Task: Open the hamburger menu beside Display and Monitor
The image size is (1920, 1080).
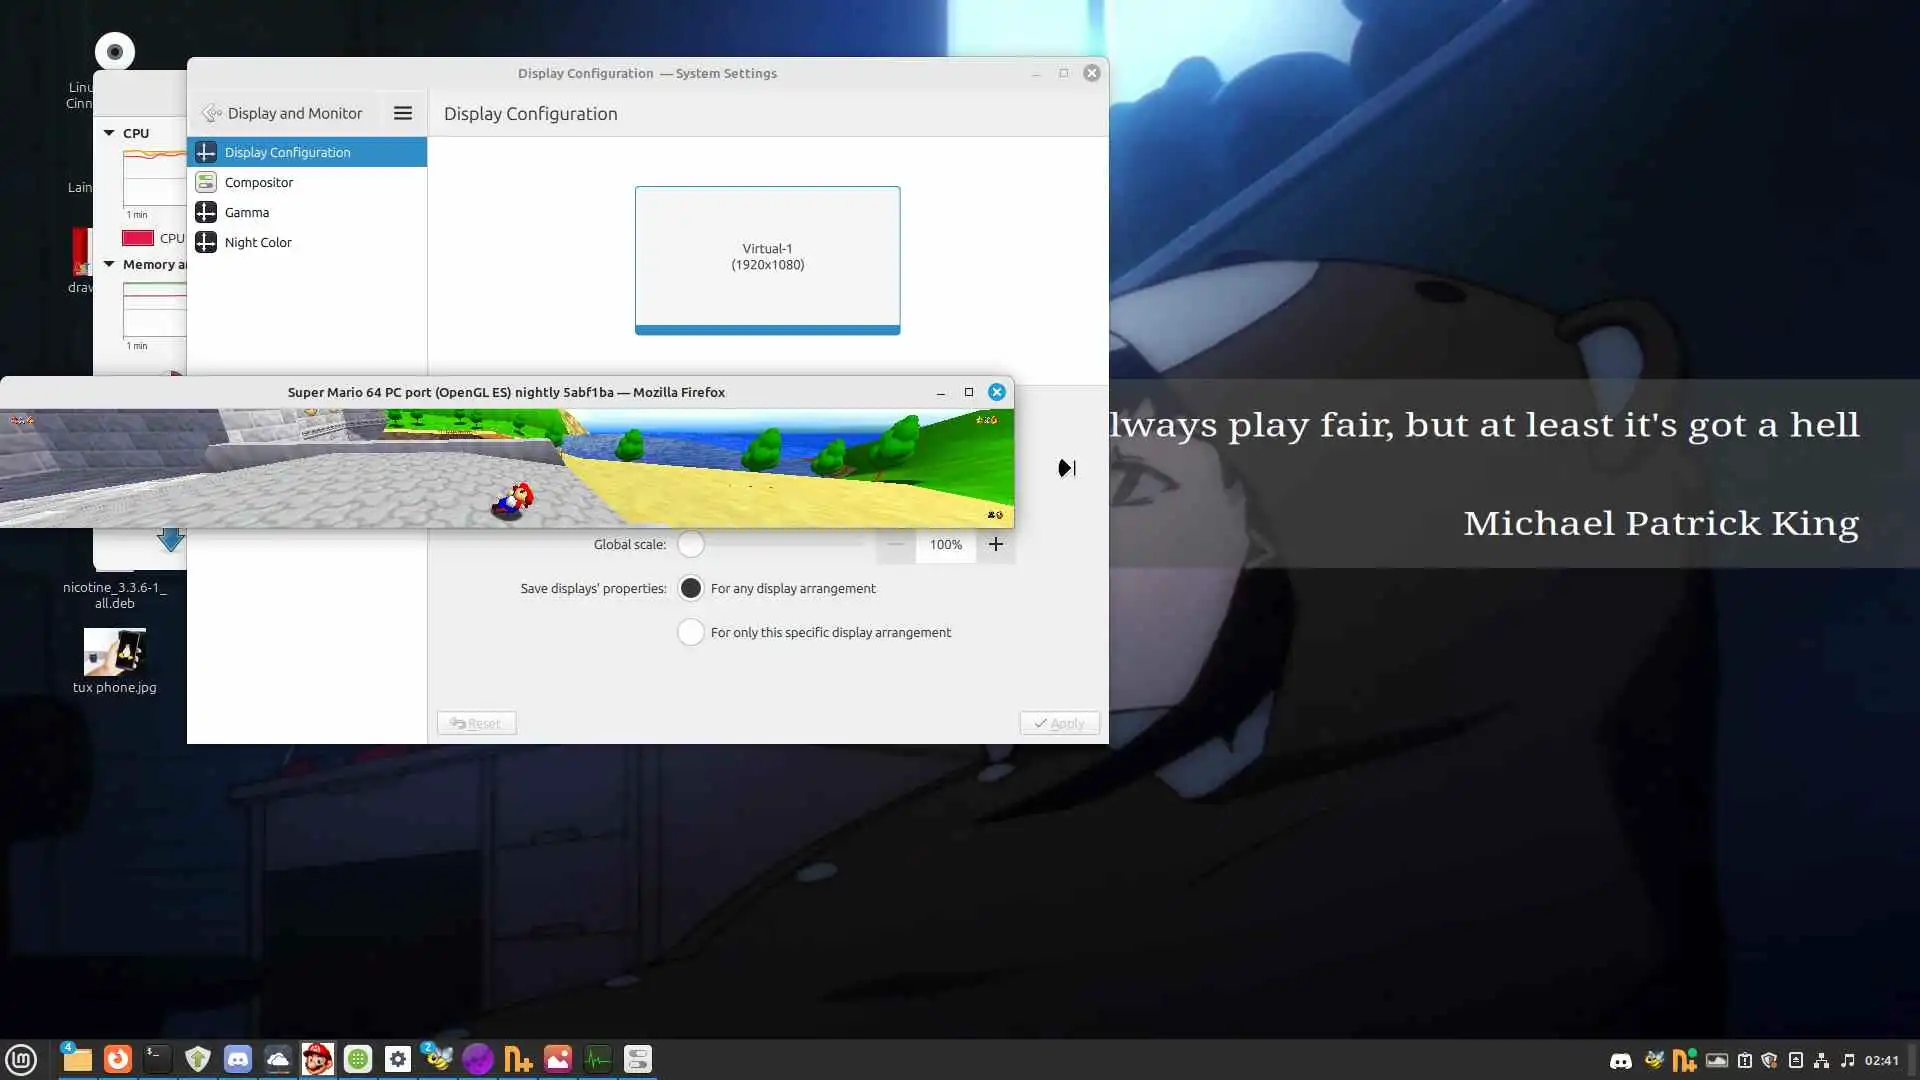Action: (x=403, y=113)
